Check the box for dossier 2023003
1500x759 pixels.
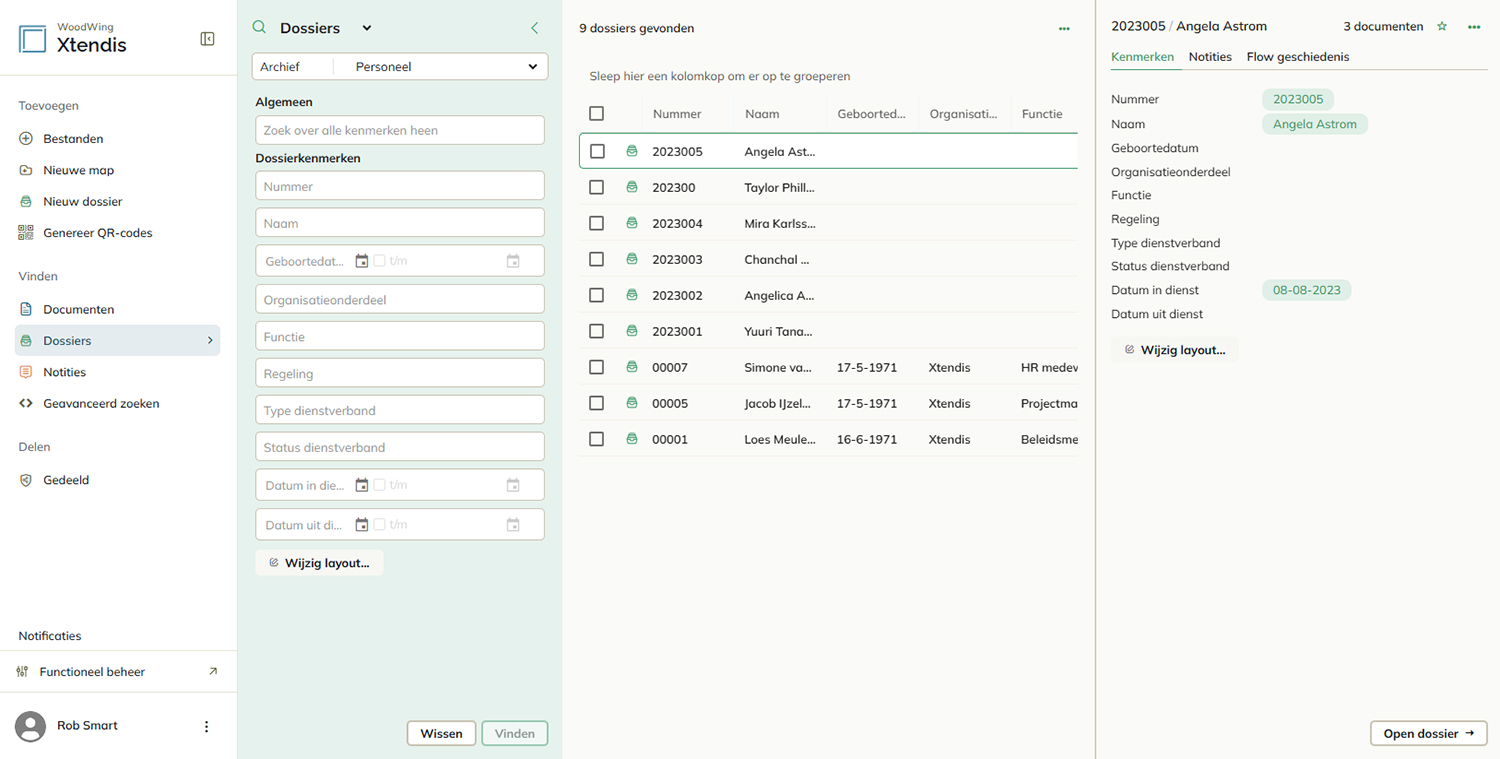pyautogui.click(x=597, y=259)
